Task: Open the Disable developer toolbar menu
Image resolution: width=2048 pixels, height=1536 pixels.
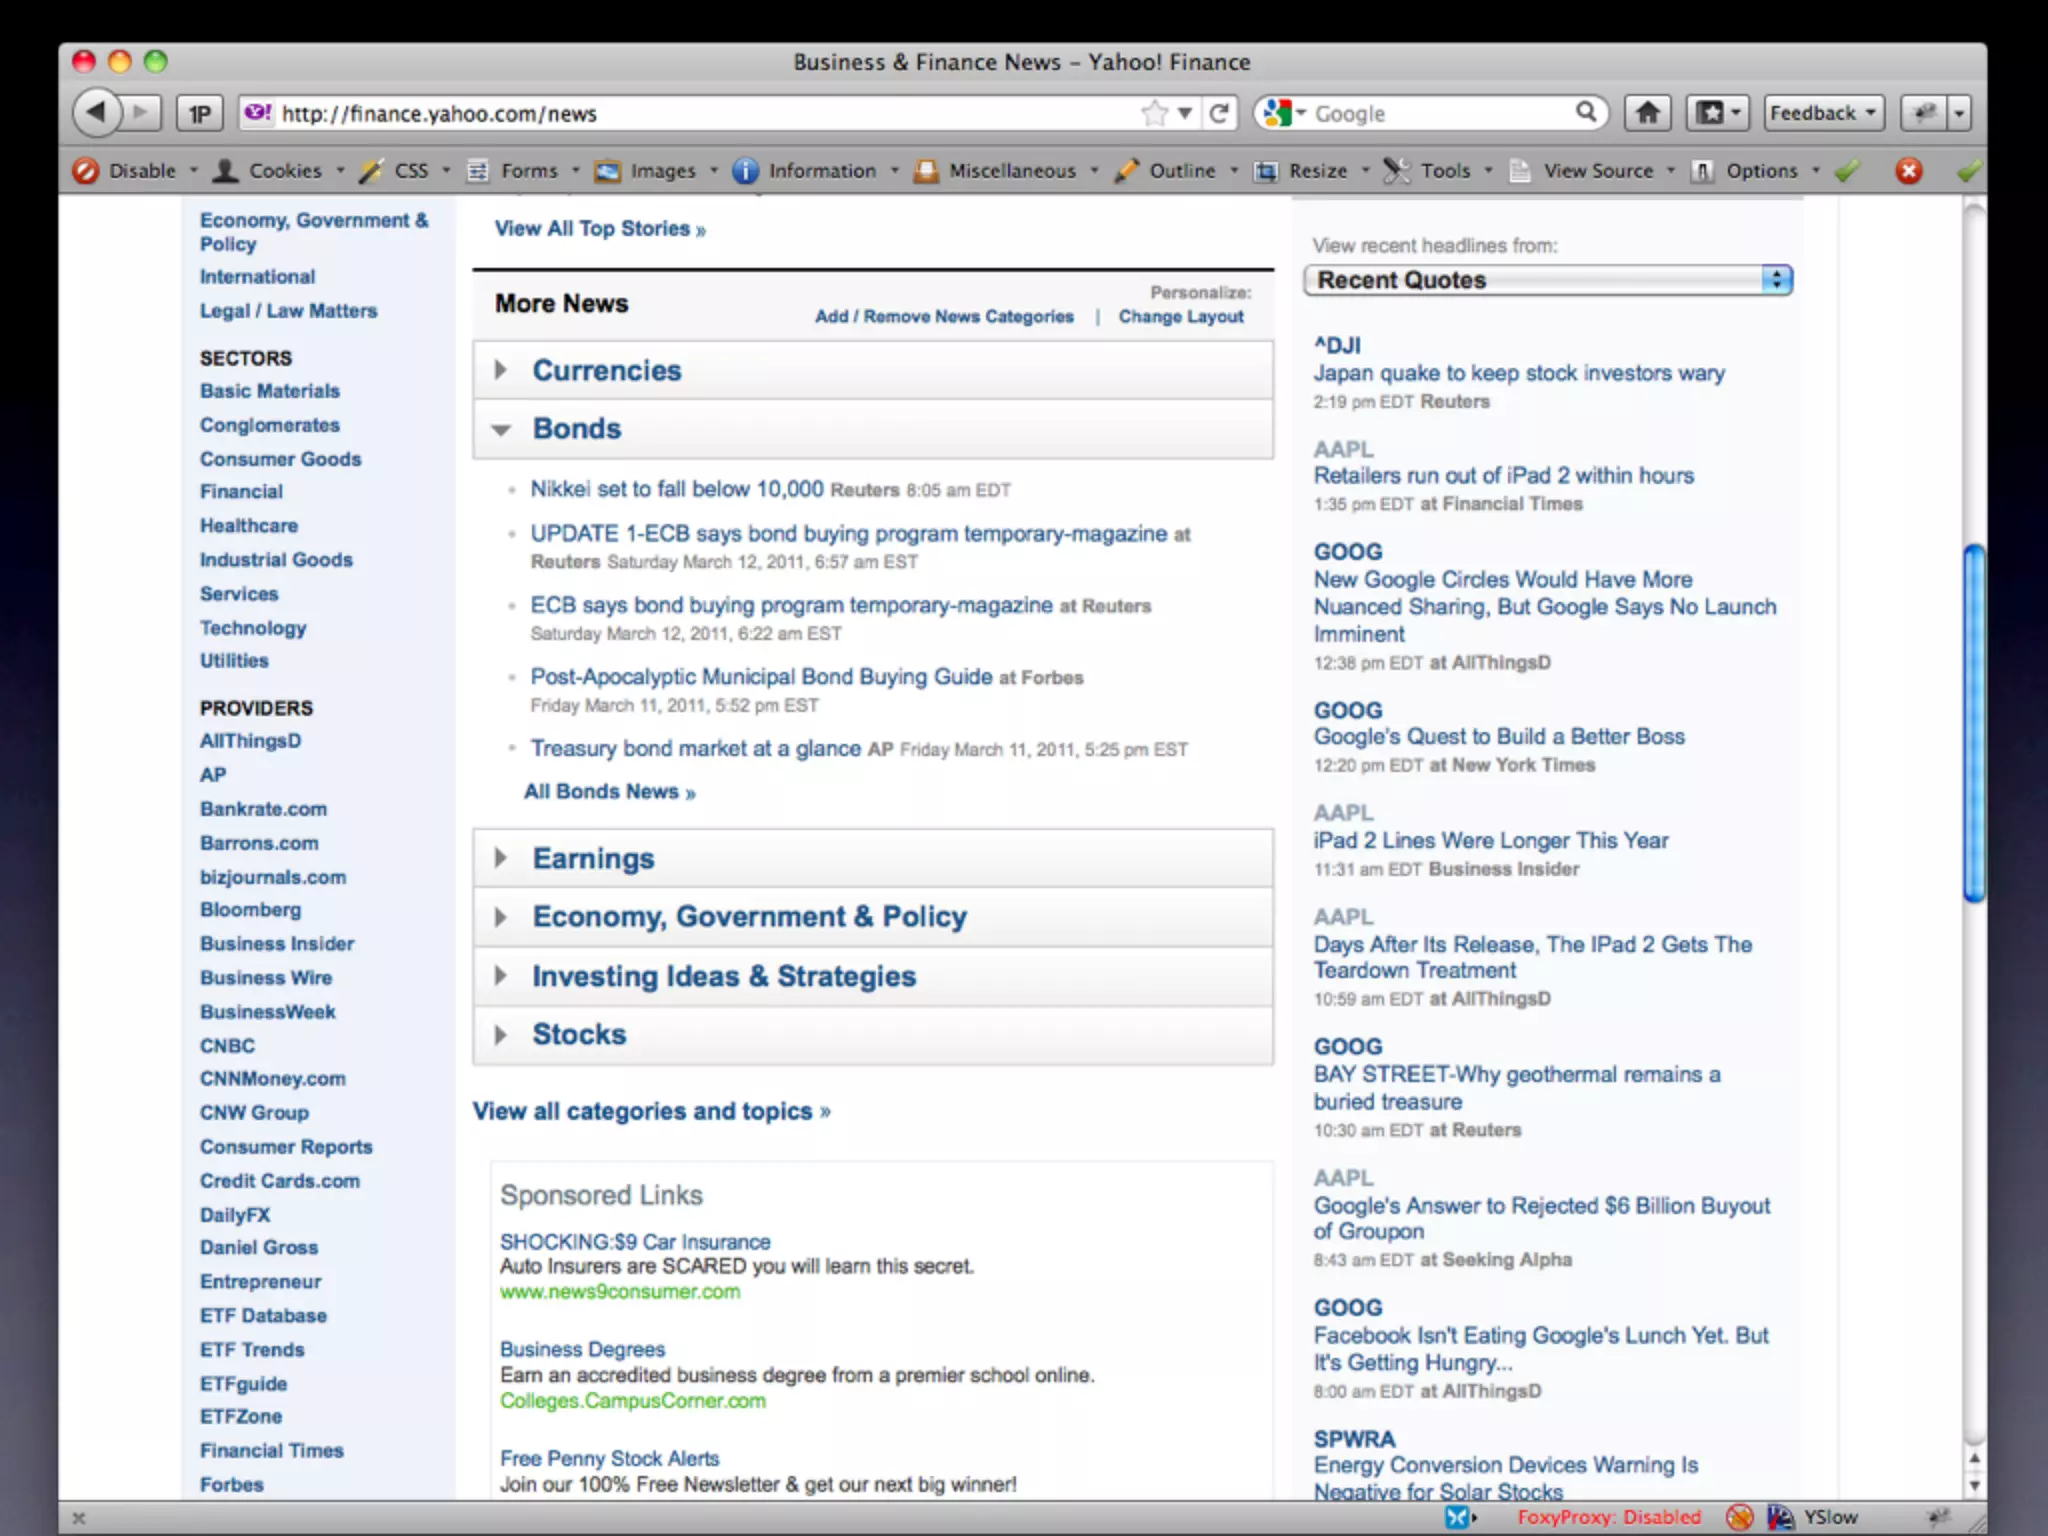Action: tap(140, 171)
